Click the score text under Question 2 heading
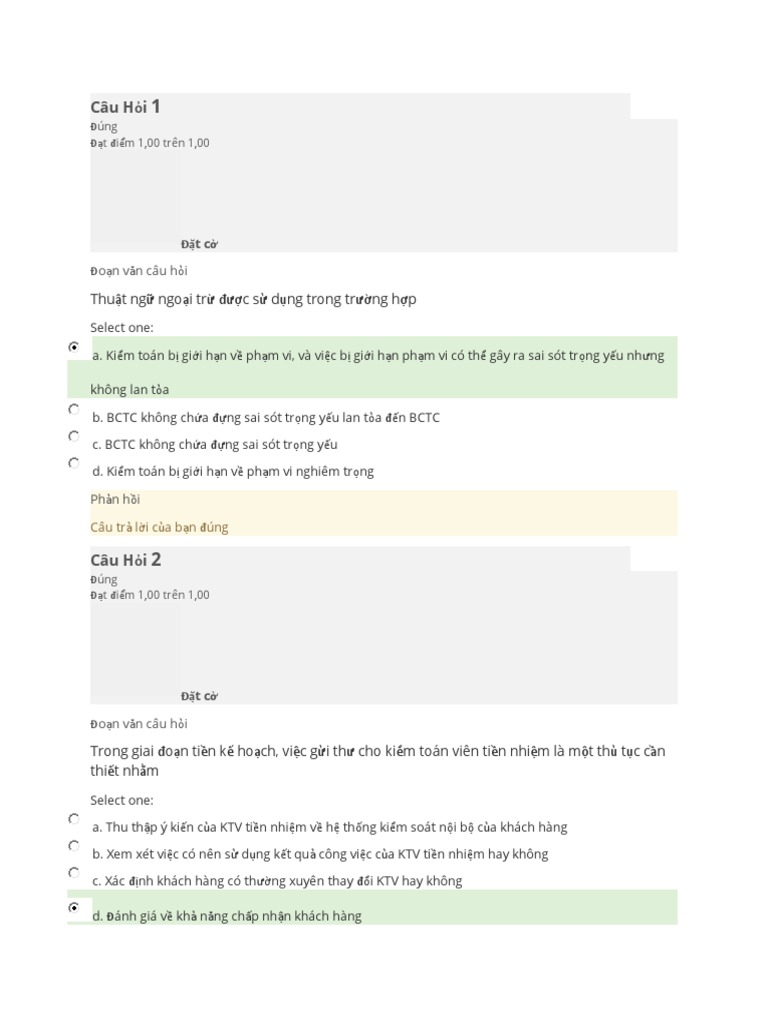The height and width of the screenshot is (1024, 768). click(x=150, y=595)
